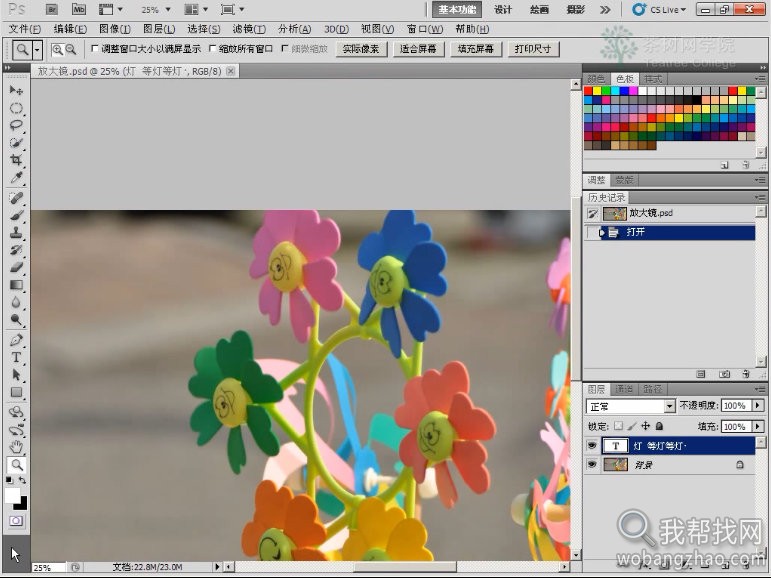
Task: Open the tool preset picker arrow
Action: coord(37,49)
